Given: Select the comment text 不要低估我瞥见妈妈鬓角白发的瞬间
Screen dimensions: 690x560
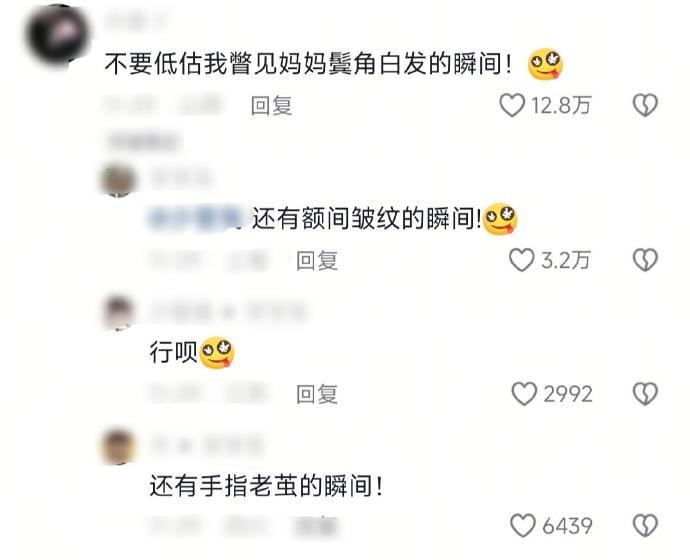Looking at the screenshot, I should tap(308, 64).
